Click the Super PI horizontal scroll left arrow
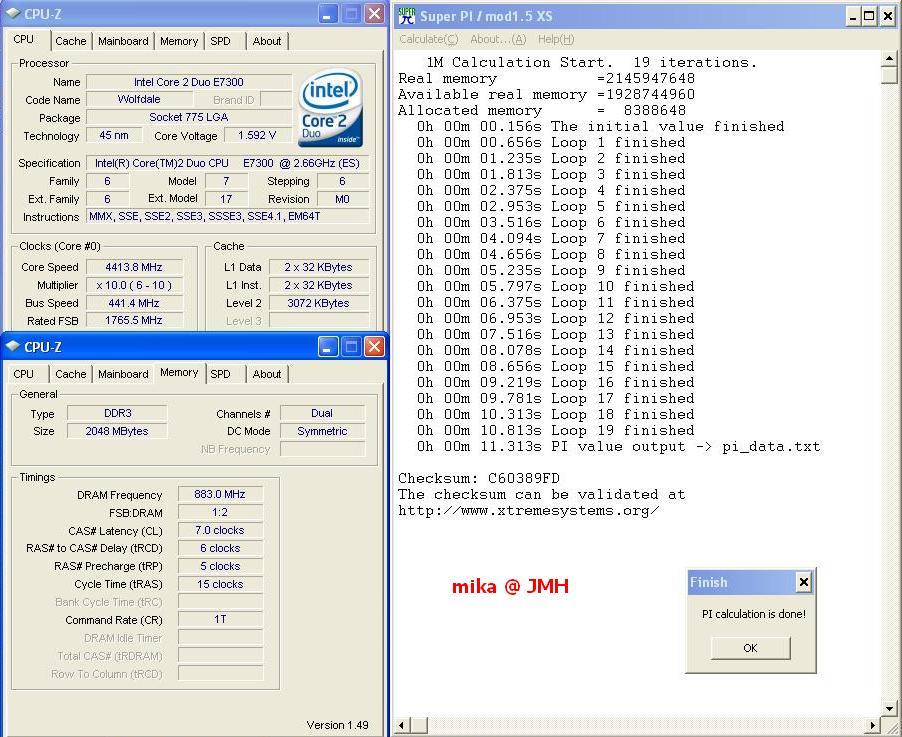The width and height of the screenshot is (902, 737). coord(402,725)
